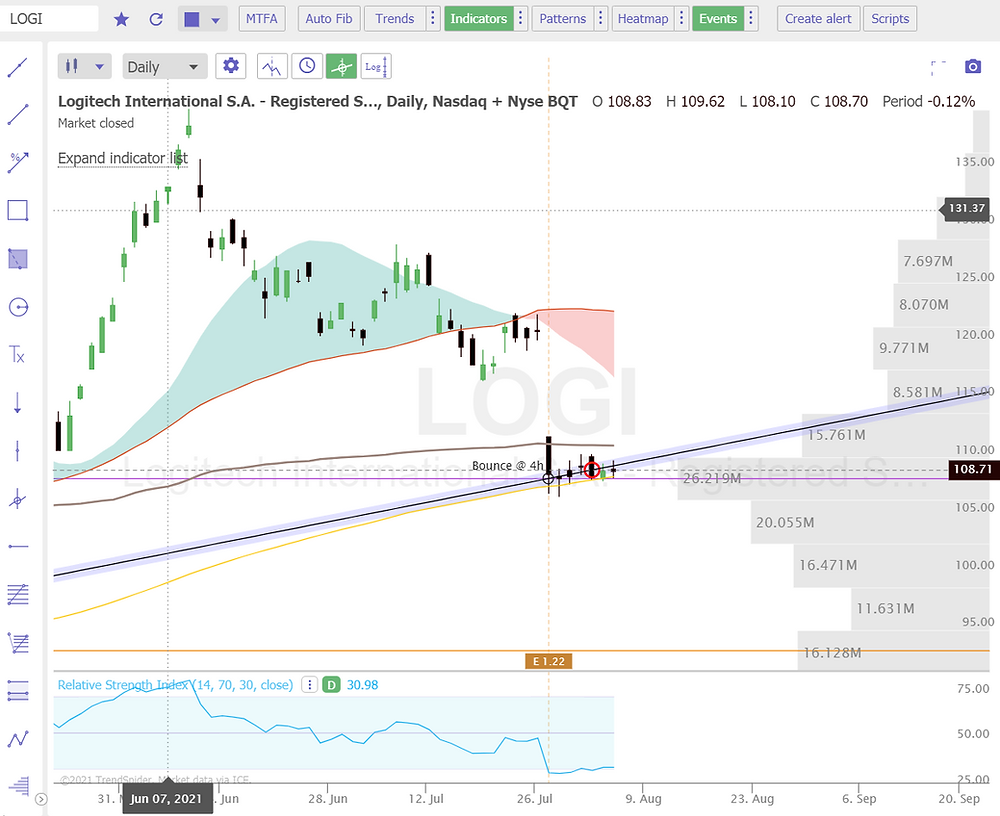Select the rectangle drawing tool
This screenshot has height=816, width=1000.
pyautogui.click(x=18, y=211)
